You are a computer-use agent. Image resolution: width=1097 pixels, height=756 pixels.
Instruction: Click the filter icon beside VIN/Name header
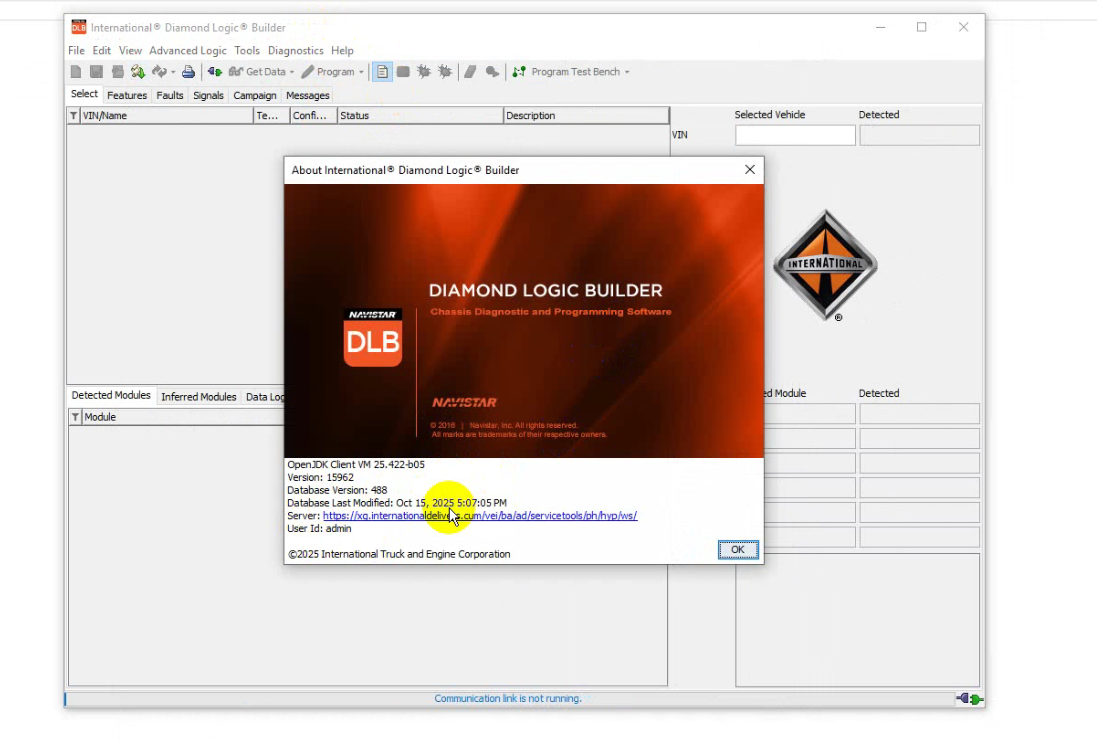(x=74, y=116)
